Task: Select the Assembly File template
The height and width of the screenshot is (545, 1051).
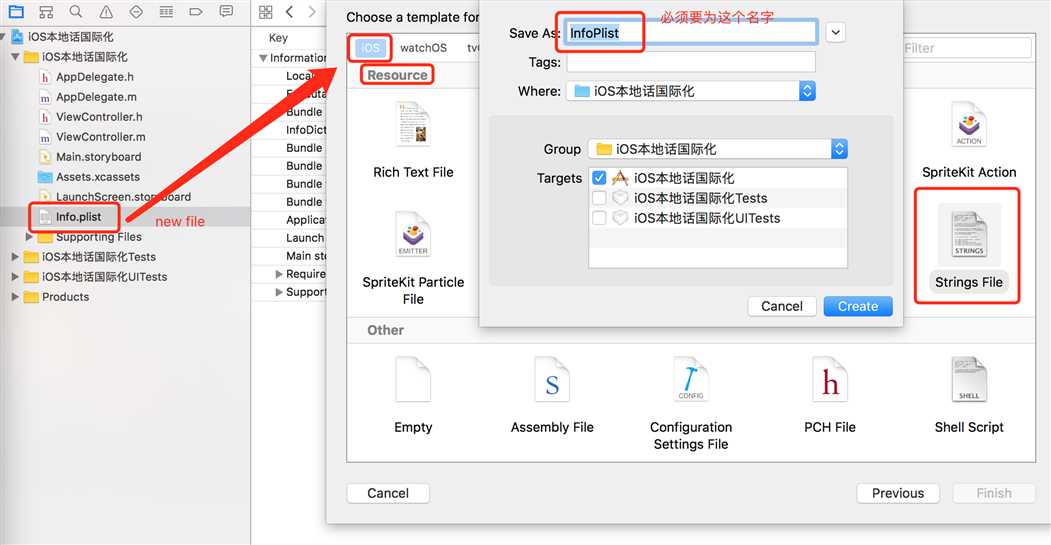Action: pos(552,396)
